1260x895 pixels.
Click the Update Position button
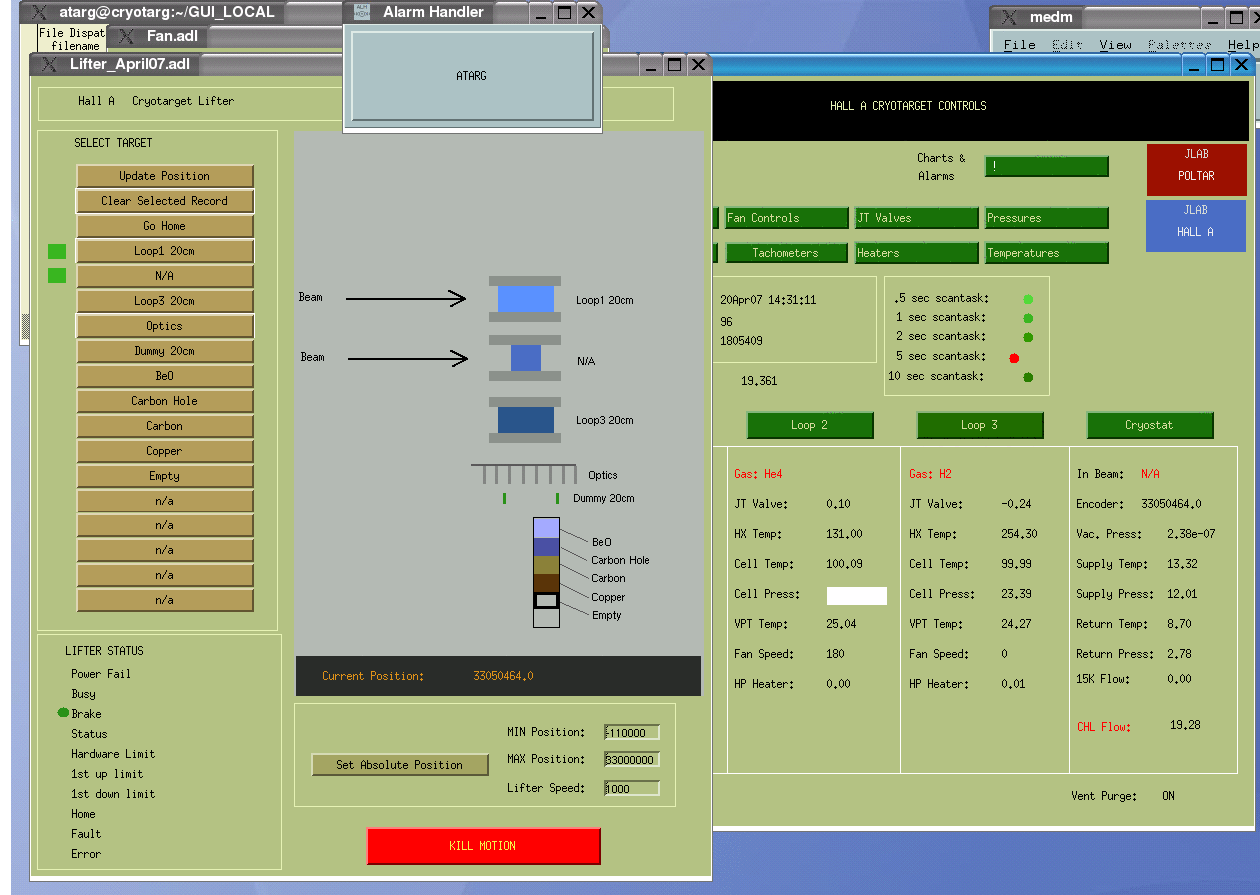point(165,176)
